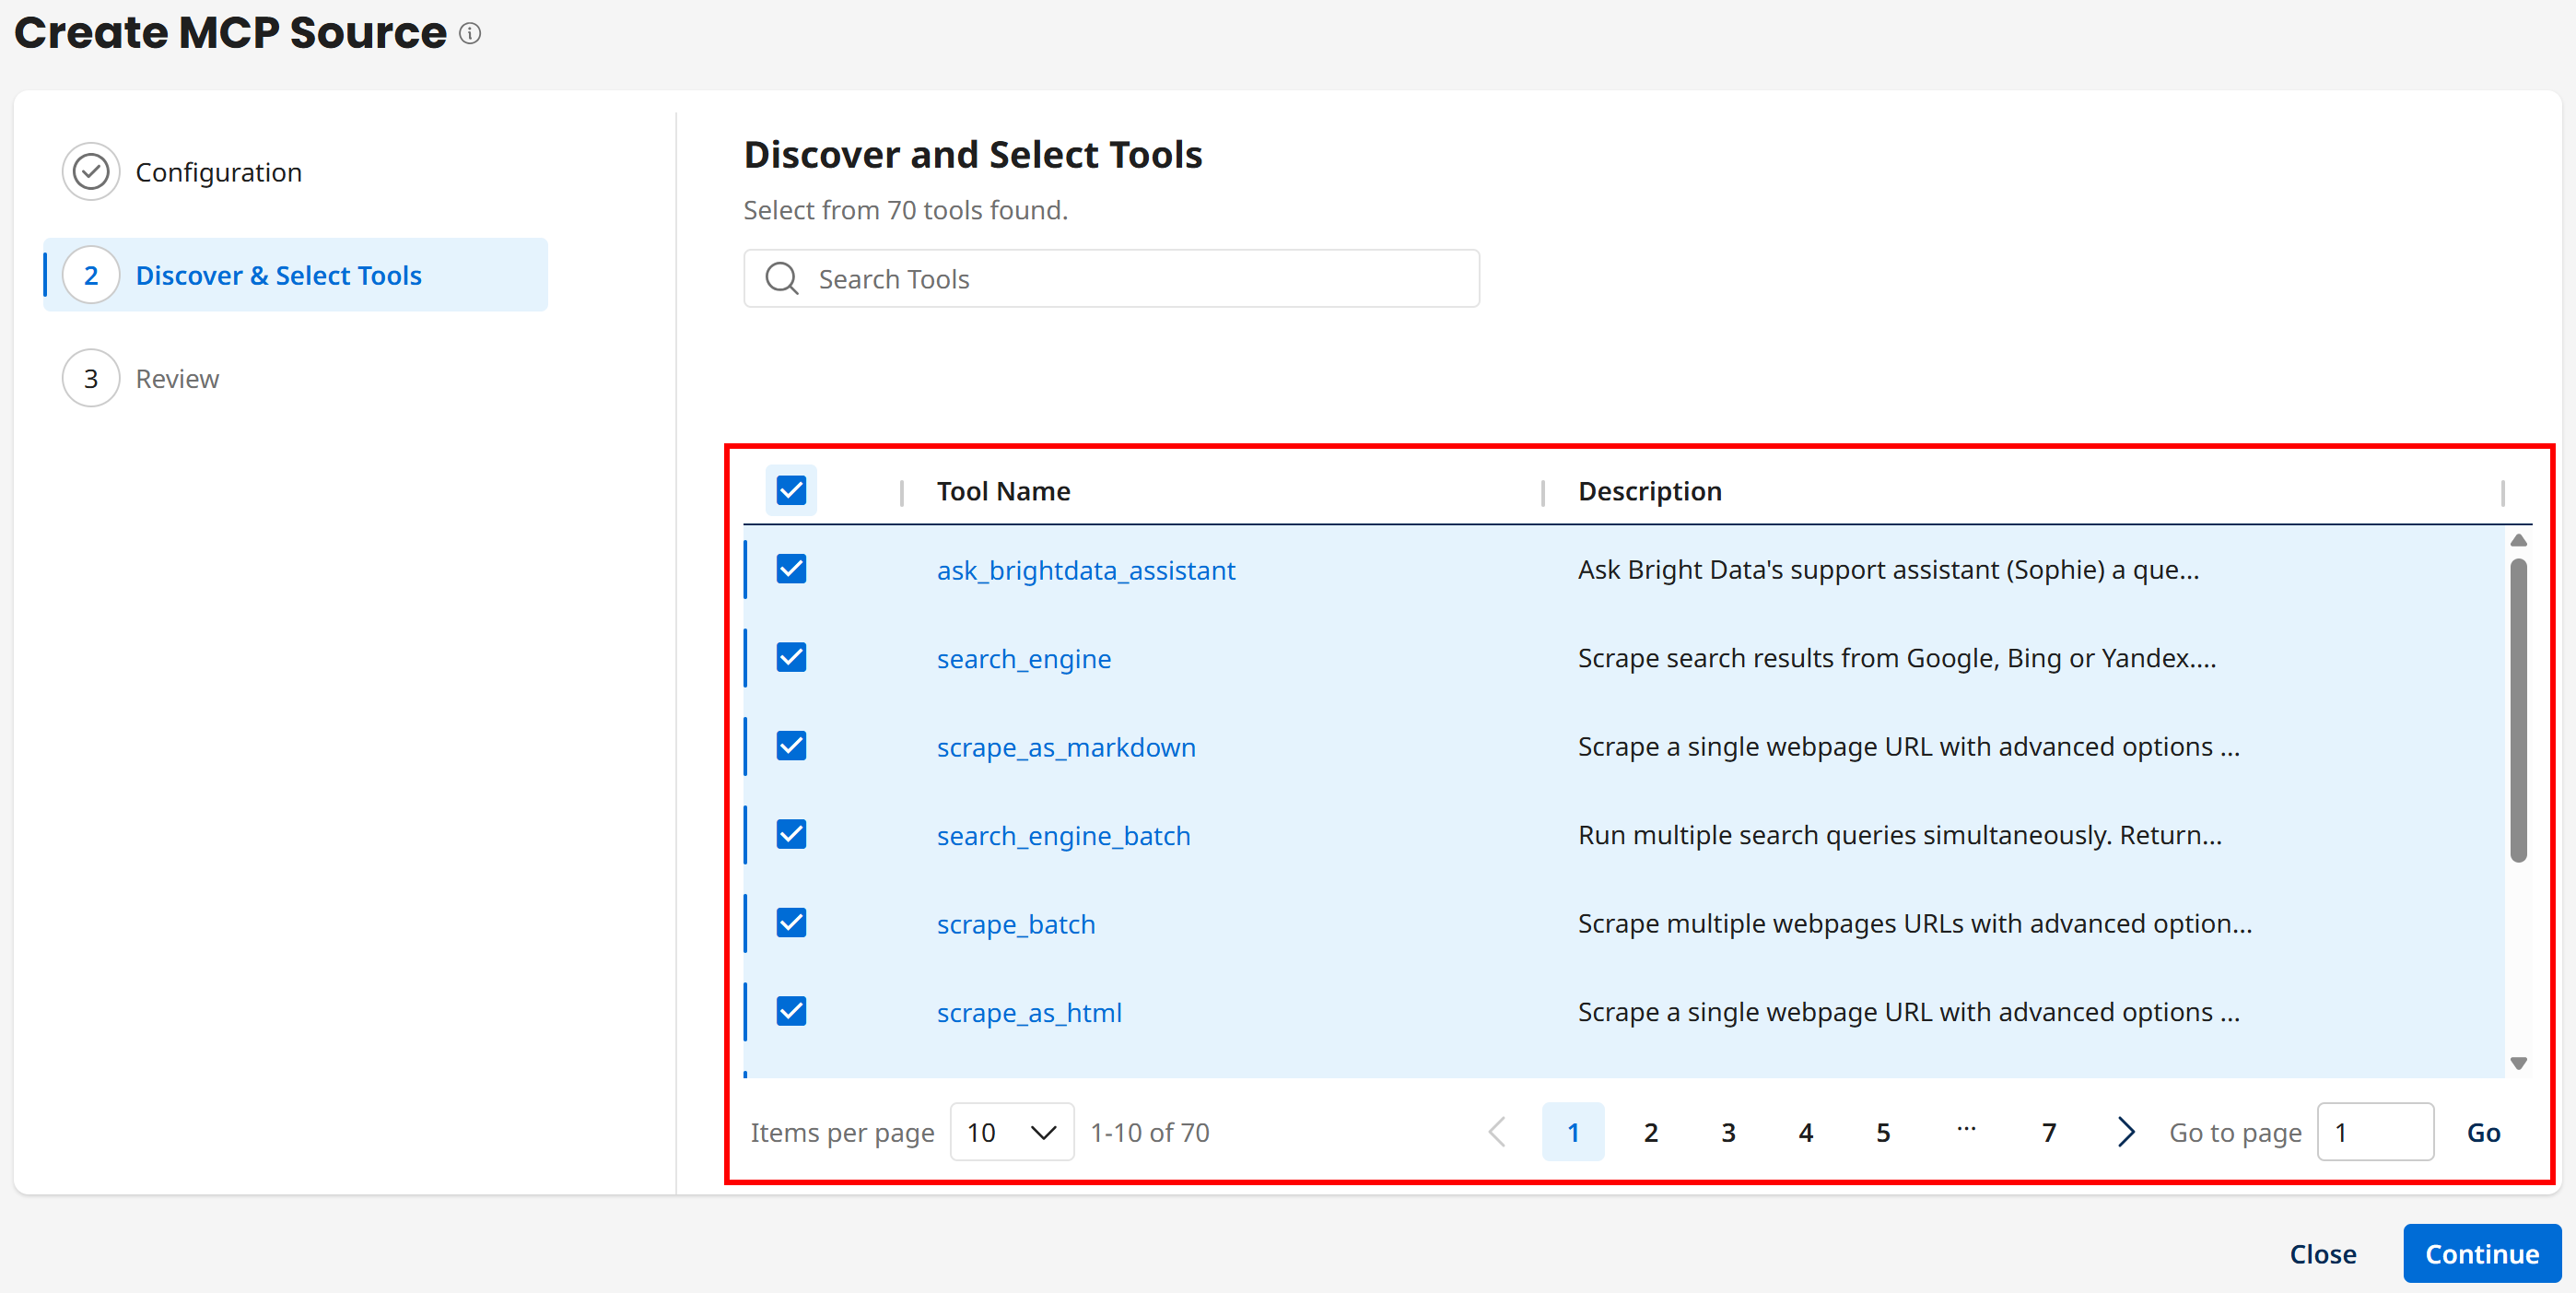Screen dimensions: 2576x1293
Task: Click the Close button
Action: [2322, 1253]
